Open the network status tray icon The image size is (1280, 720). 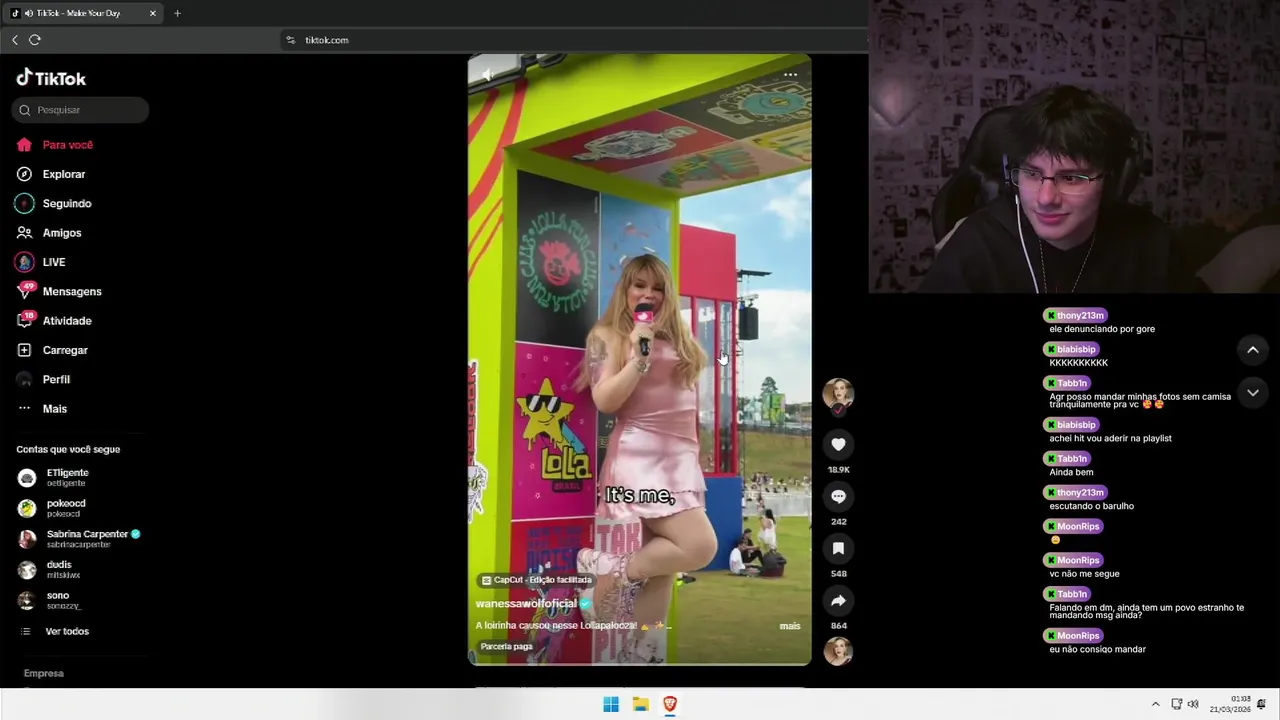click(1177, 704)
